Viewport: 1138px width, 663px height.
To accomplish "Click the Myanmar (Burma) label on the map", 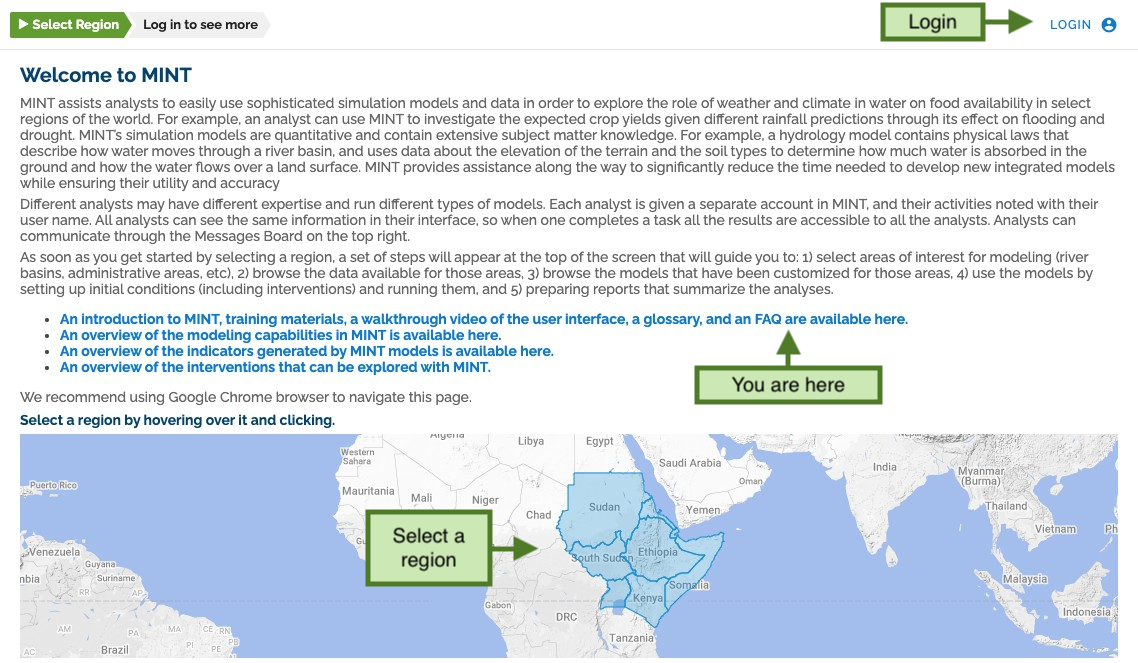I will pyautogui.click(x=981, y=475).
